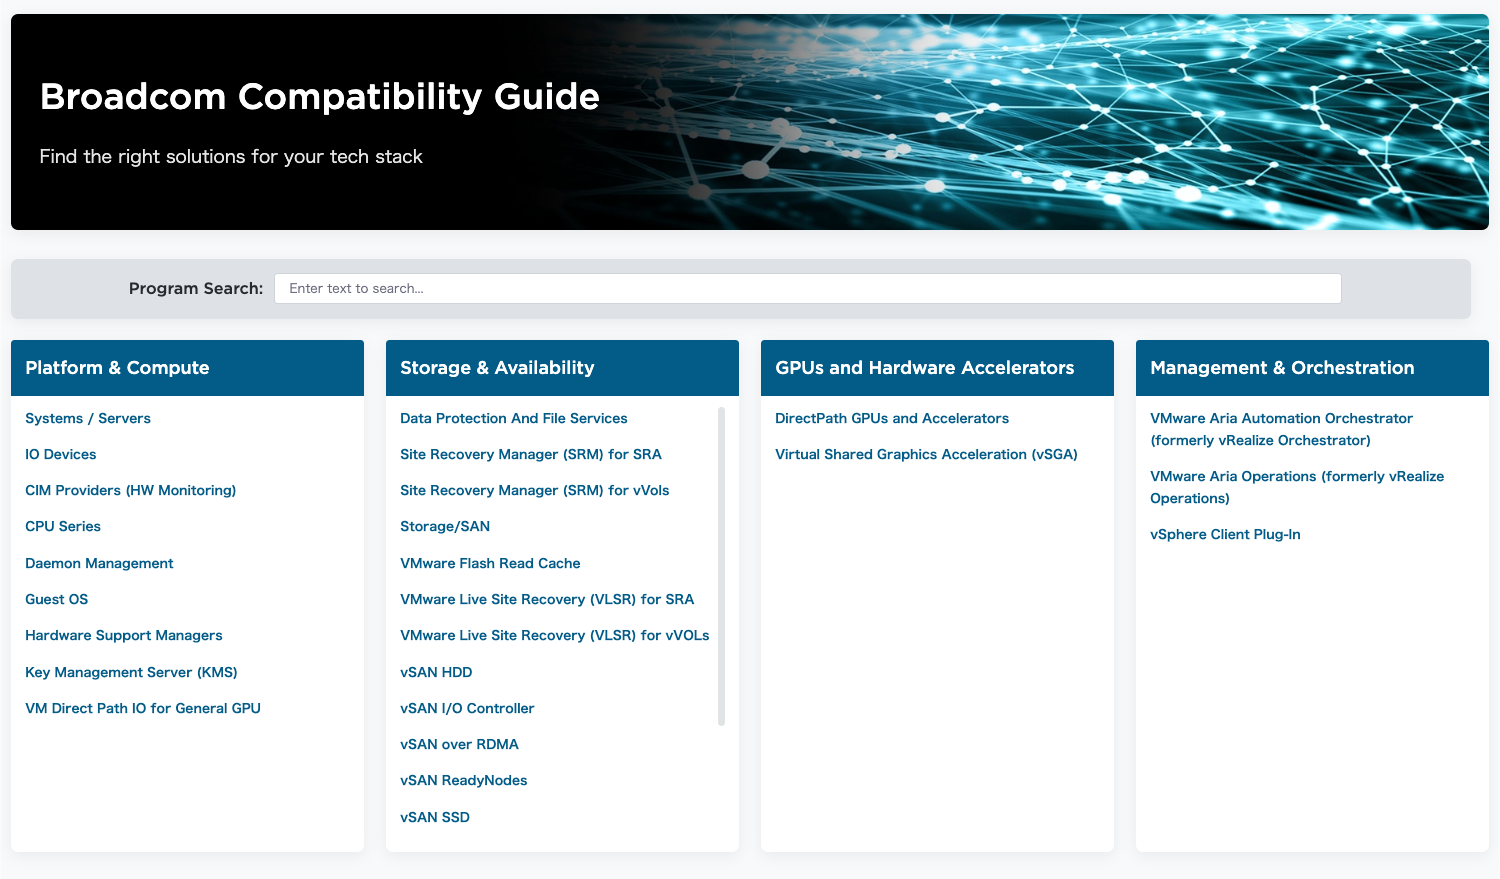This screenshot has width=1500, height=879.
Task: Open vSAN over RDMA compatibility
Action: click(459, 744)
